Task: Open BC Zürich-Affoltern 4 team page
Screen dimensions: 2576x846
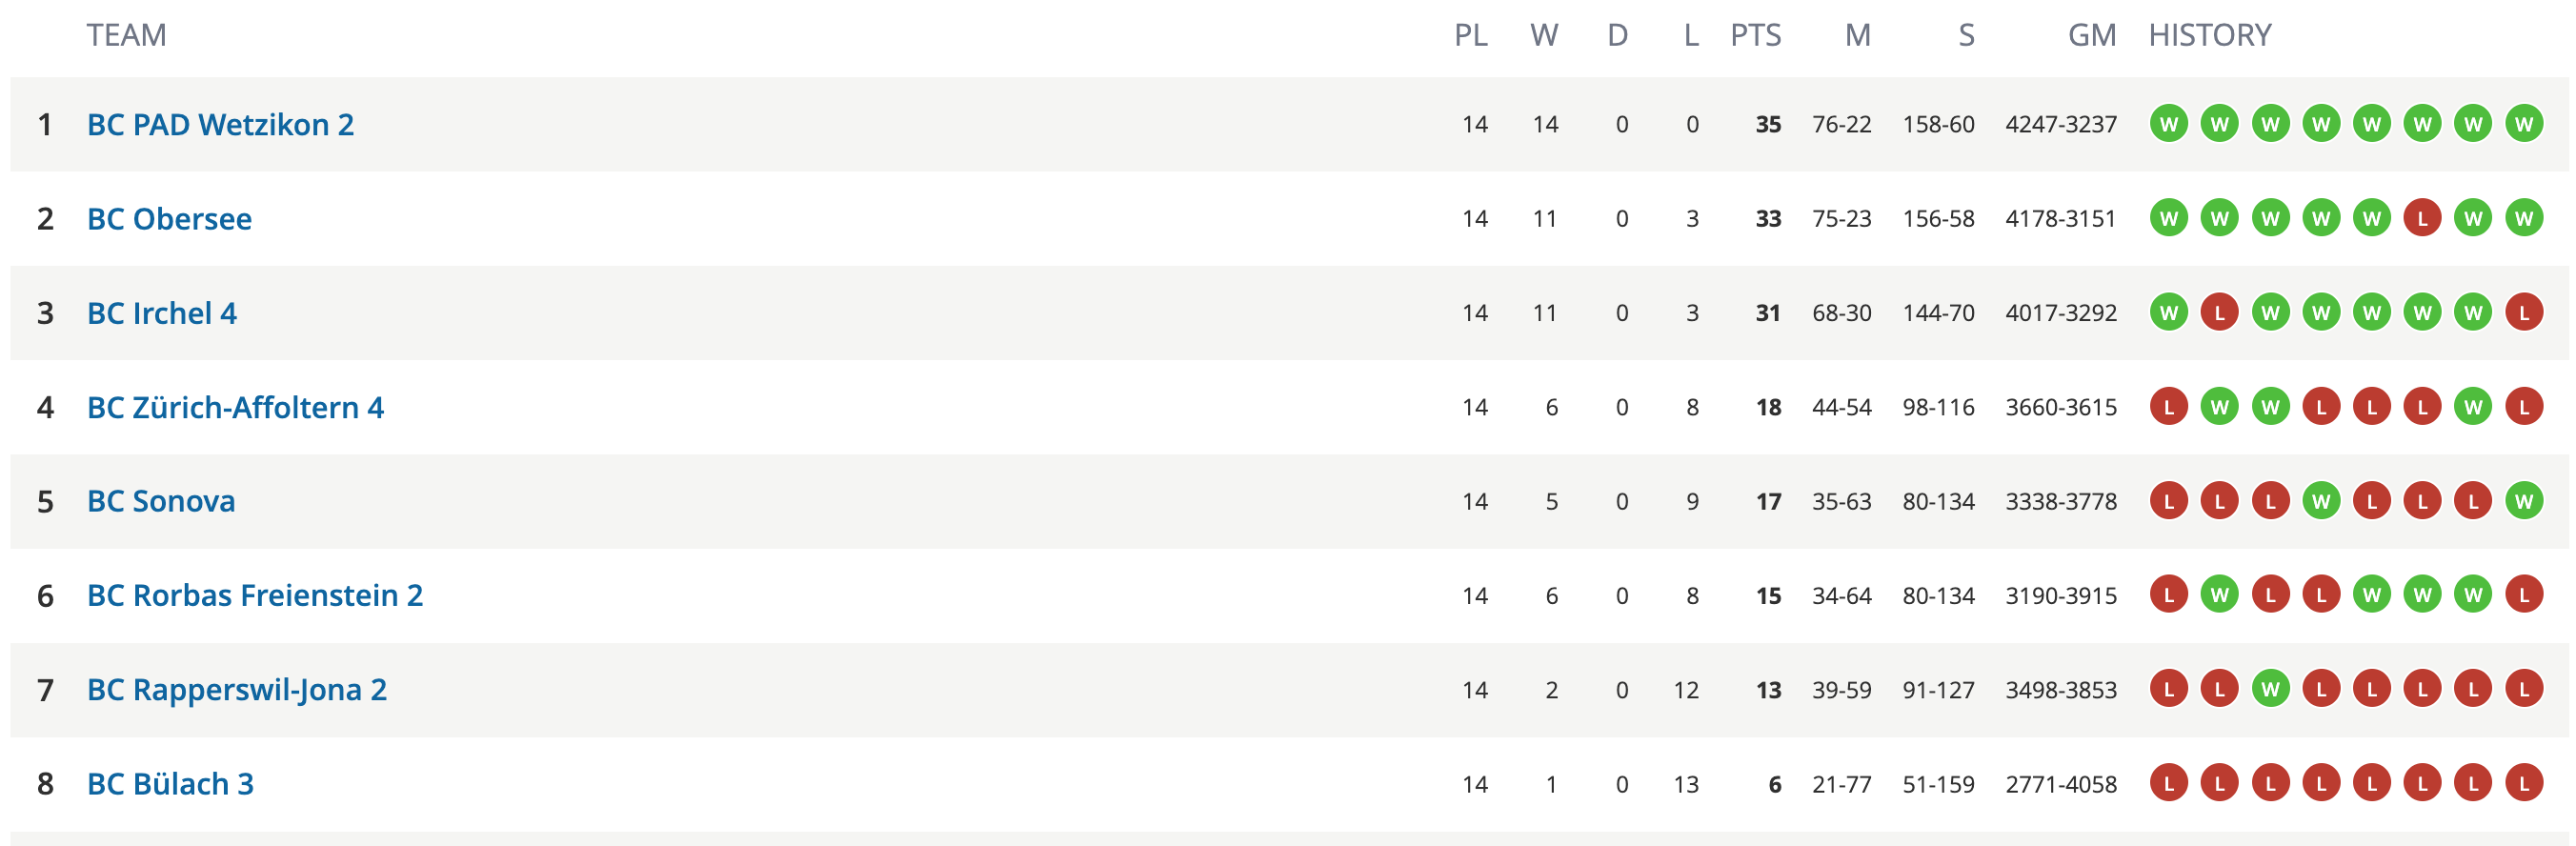Action: coord(235,407)
